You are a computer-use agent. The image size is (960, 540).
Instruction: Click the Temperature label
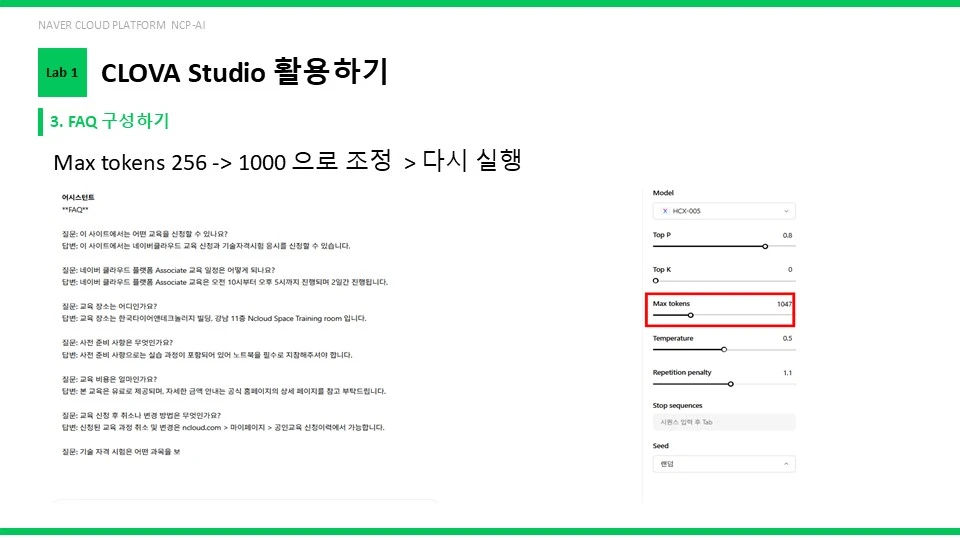coord(673,339)
